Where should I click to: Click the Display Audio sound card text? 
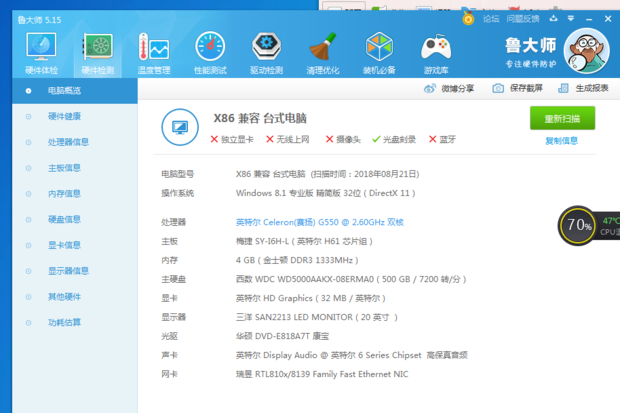352,355
